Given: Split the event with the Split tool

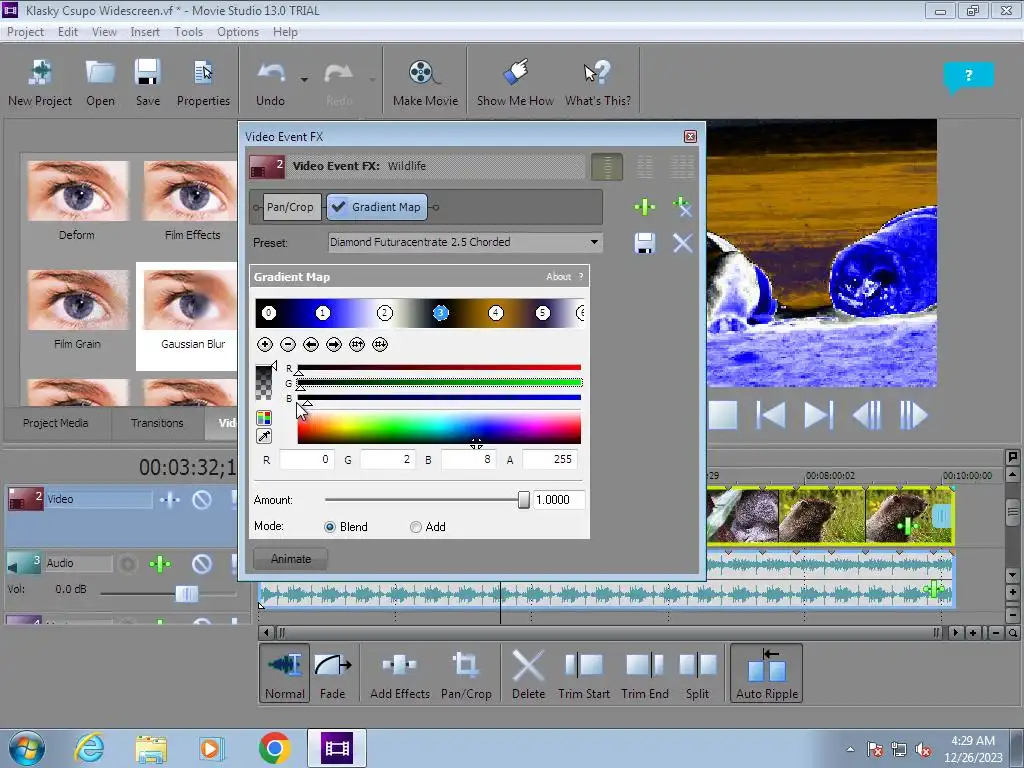Looking at the screenshot, I should (x=697, y=673).
